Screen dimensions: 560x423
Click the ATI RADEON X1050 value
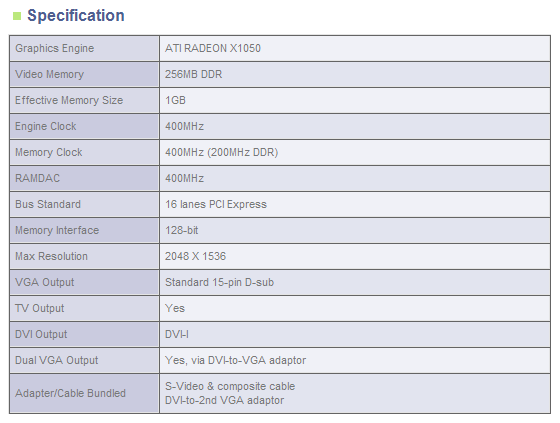[213, 48]
